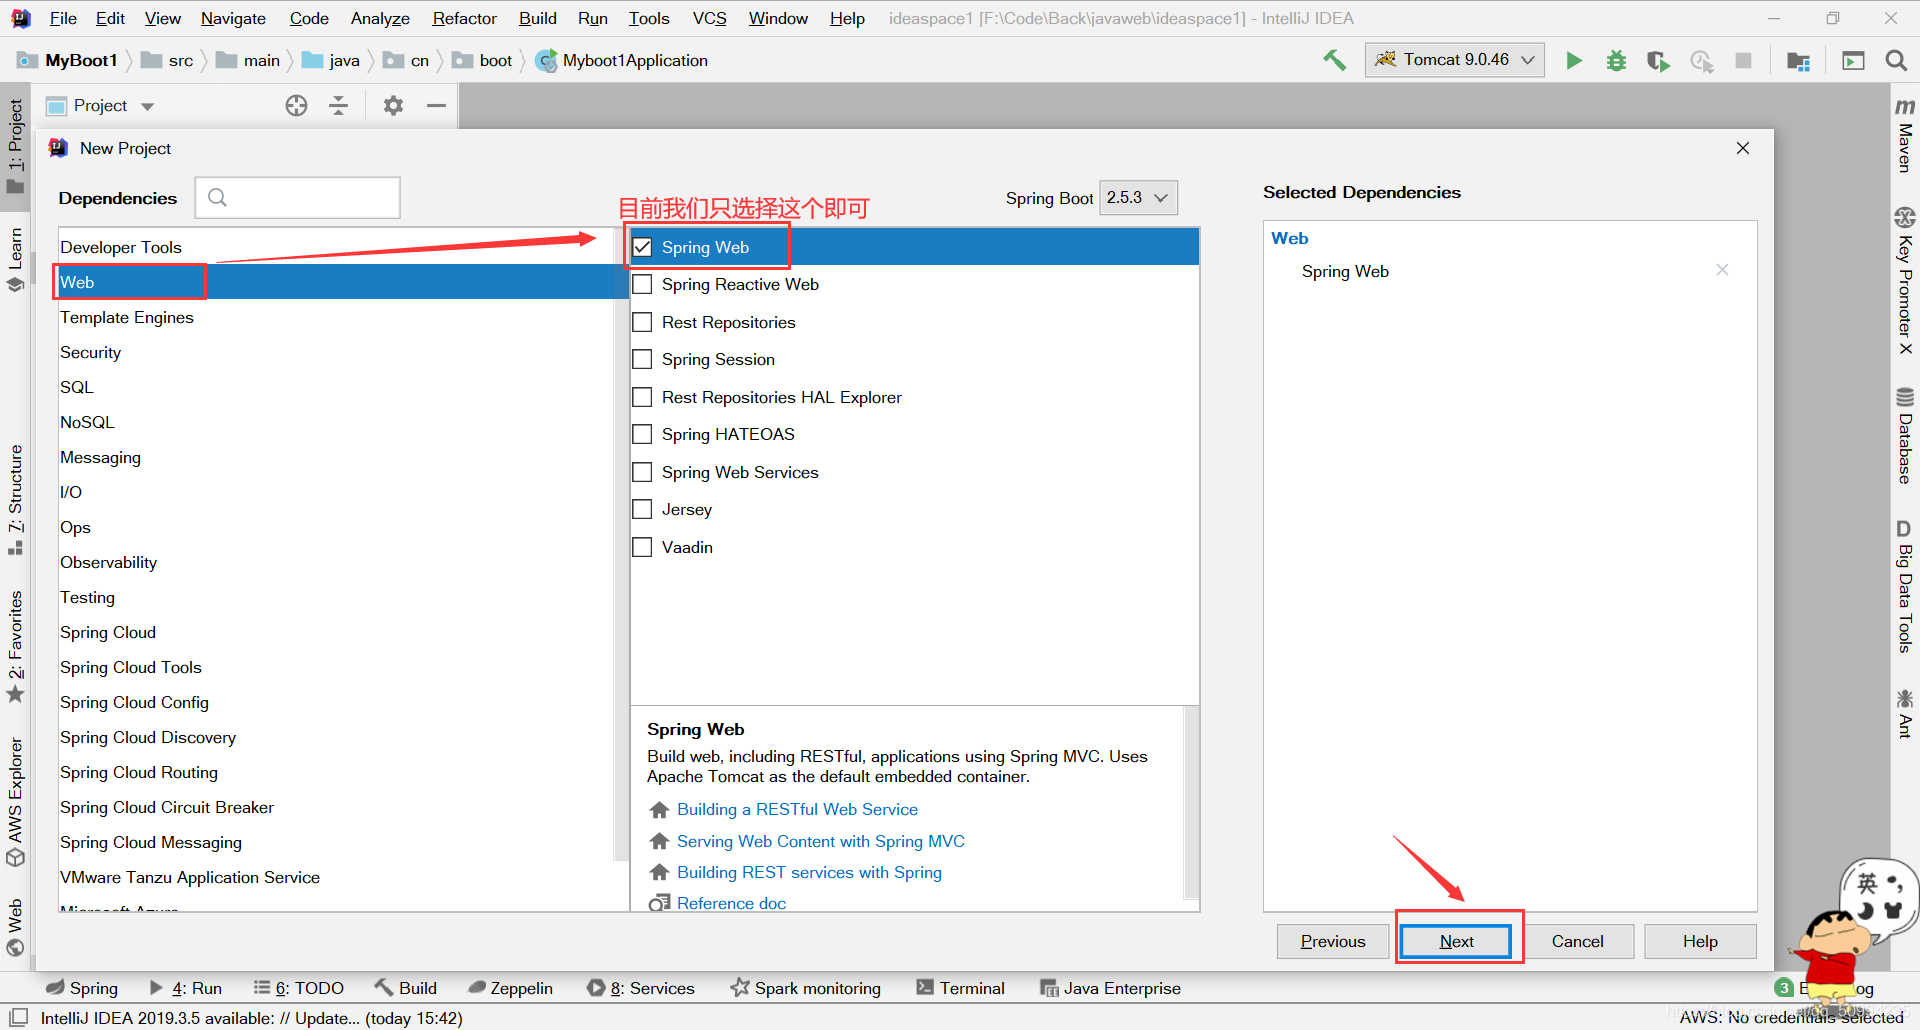1920x1030 pixels.
Task: Enable Spring HATEOAS checkbox
Action: (x=642, y=434)
